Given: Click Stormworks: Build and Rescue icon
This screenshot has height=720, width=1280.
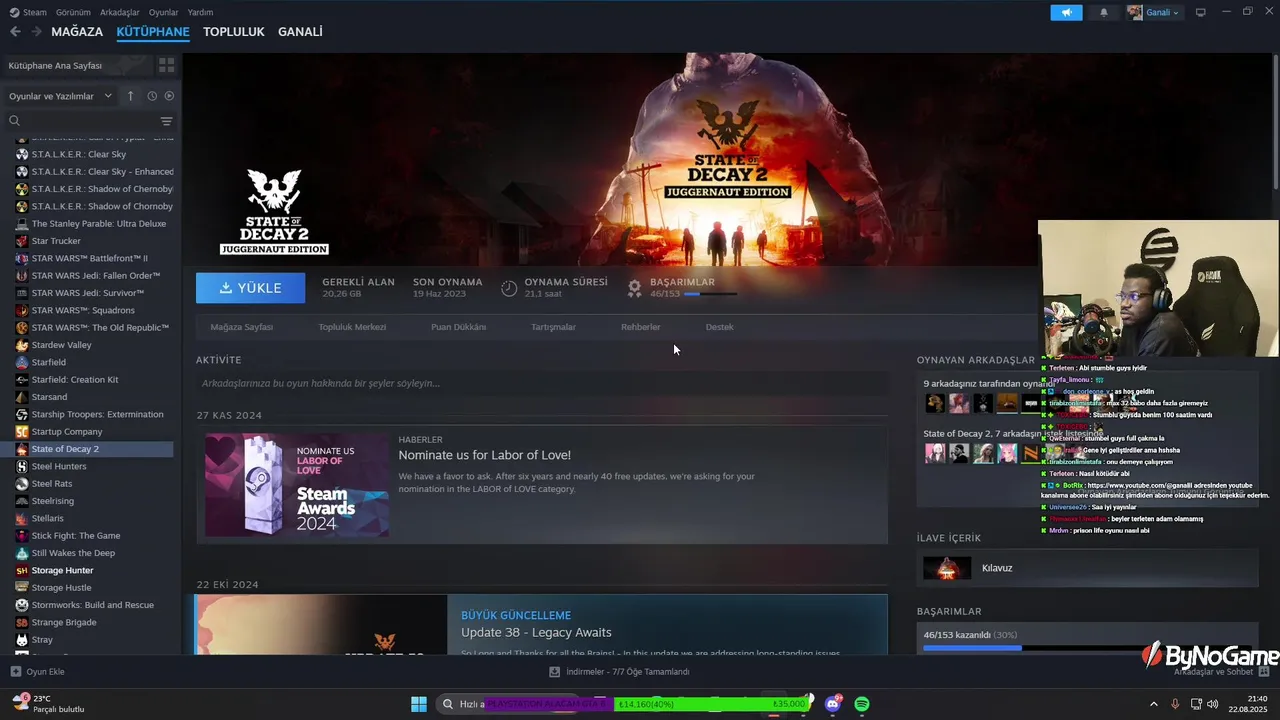Looking at the screenshot, I should (x=22, y=605).
